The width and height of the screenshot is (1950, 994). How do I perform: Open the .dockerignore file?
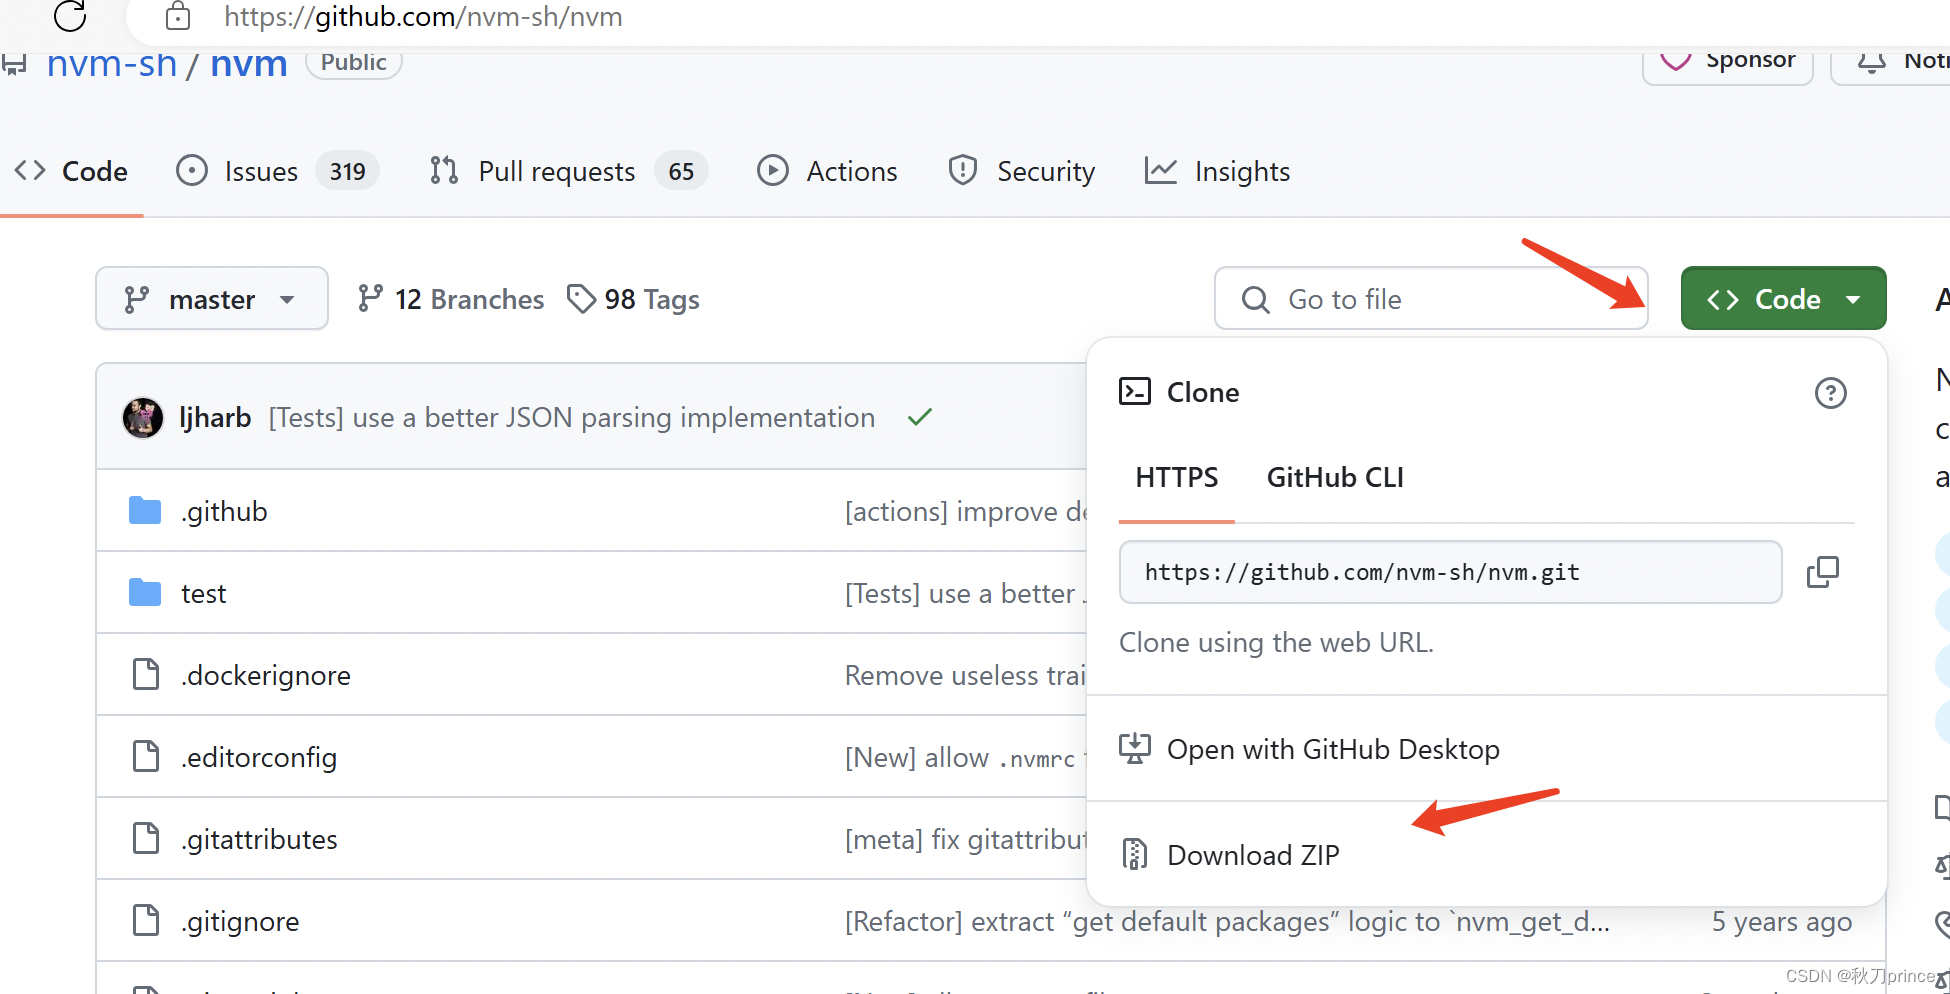point(265,675)
